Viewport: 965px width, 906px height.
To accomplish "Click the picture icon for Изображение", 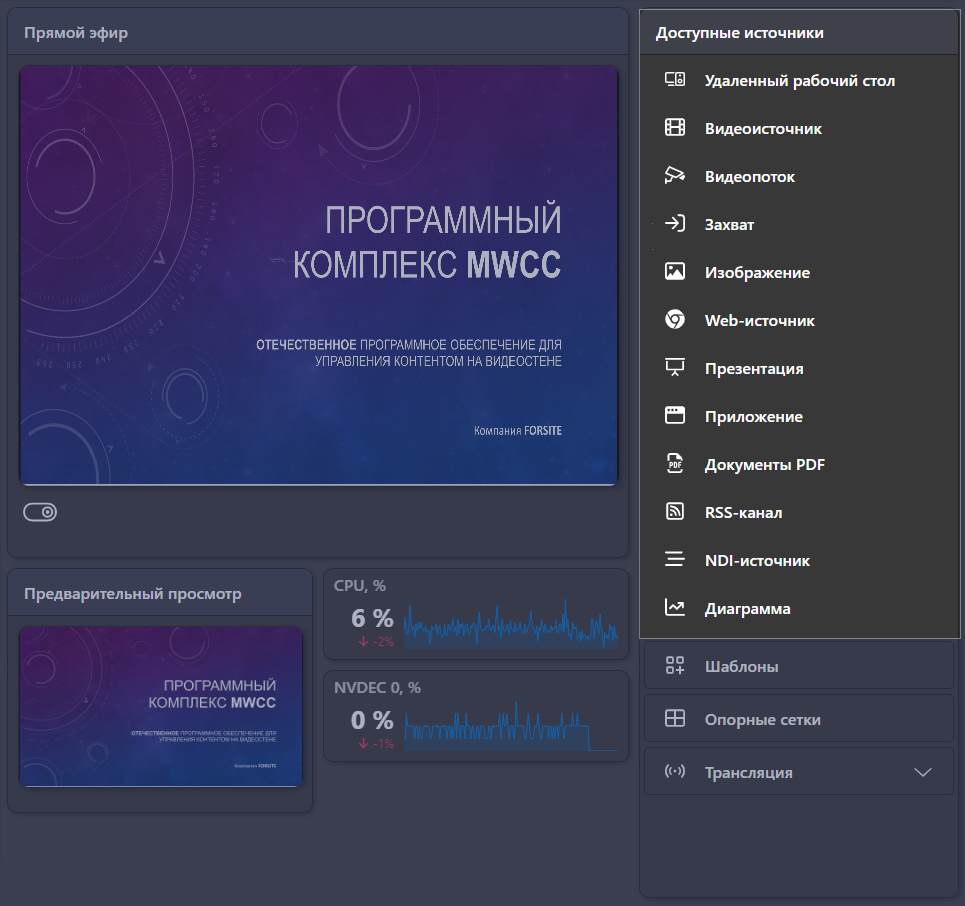I will pos(675,271).
